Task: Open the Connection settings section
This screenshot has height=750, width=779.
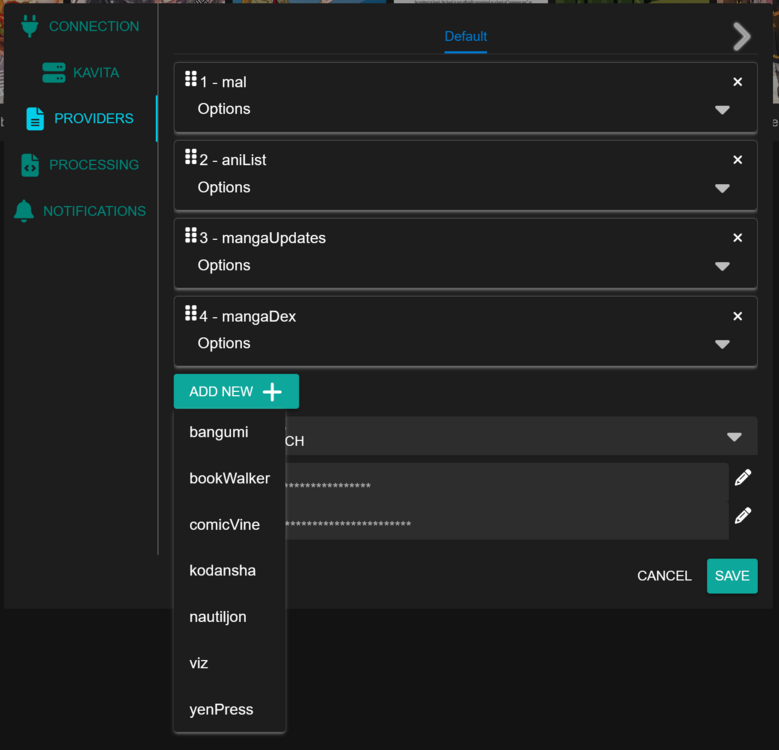Action: pos(79,26)
